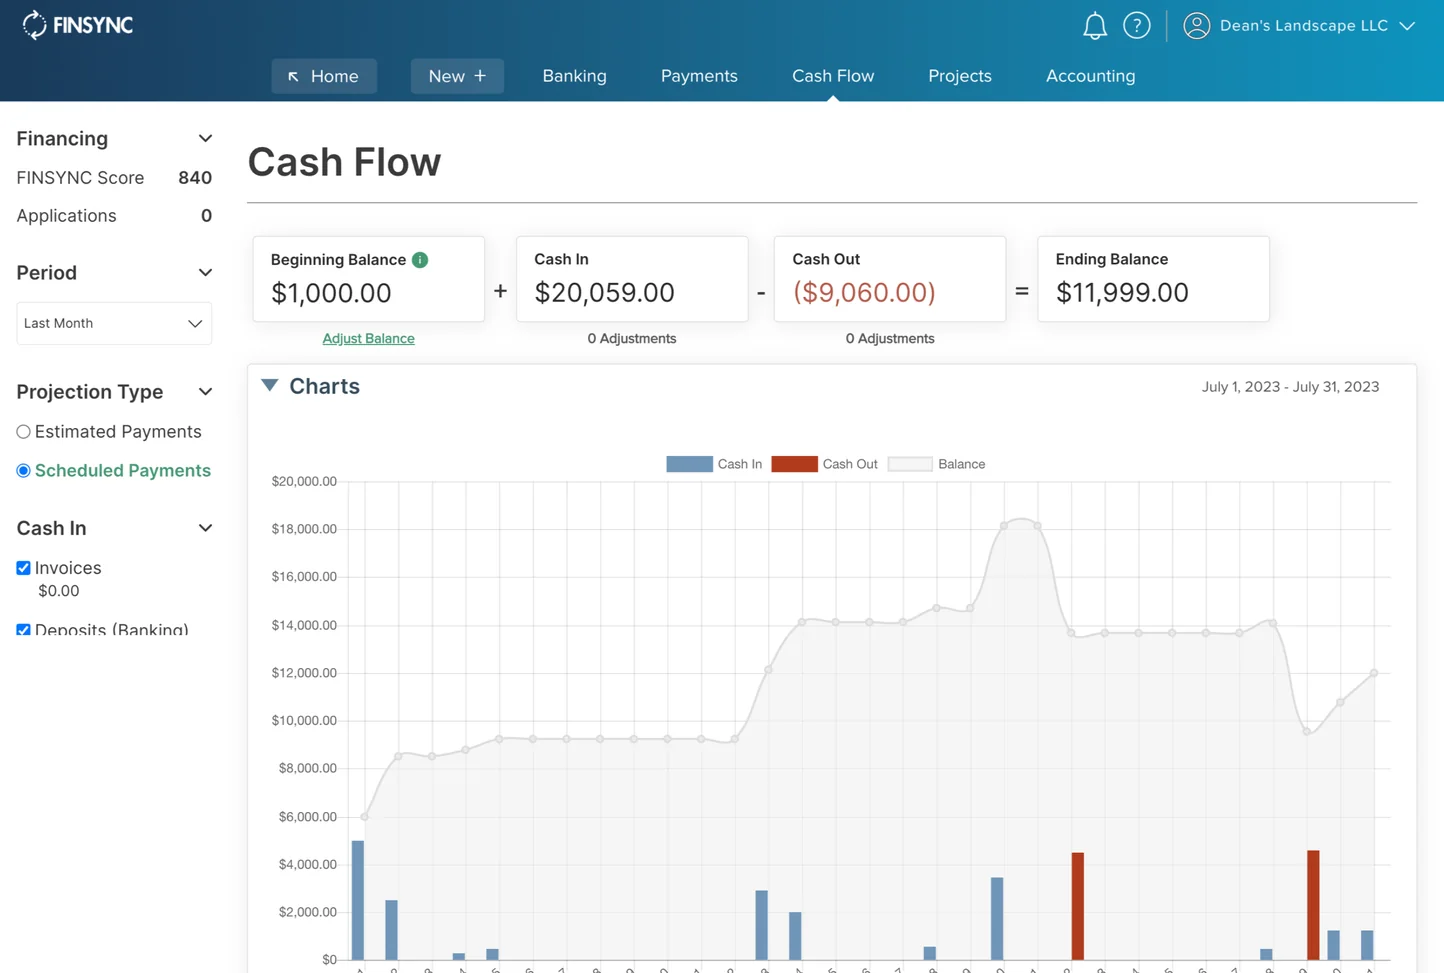
Task: Collapse the Cash In section
Action: tap(205, 528)
